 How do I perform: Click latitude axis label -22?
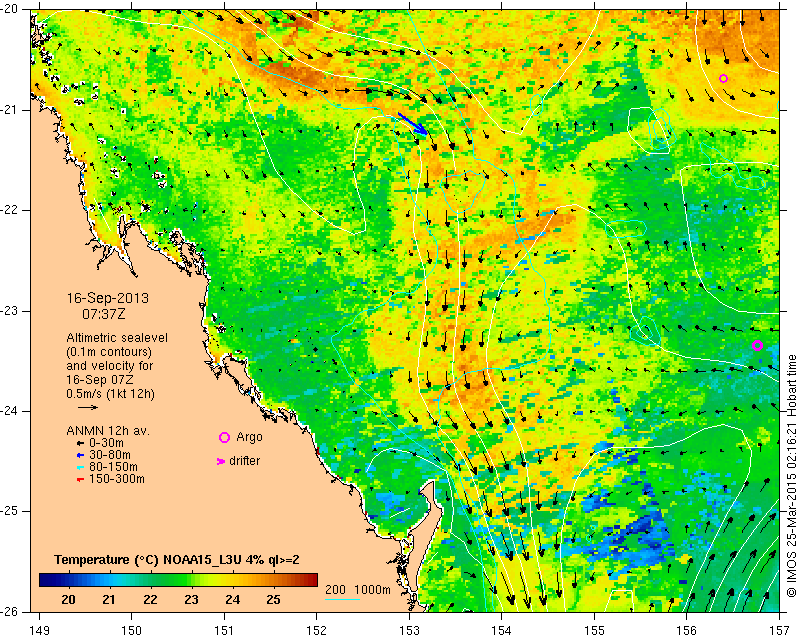10,210
